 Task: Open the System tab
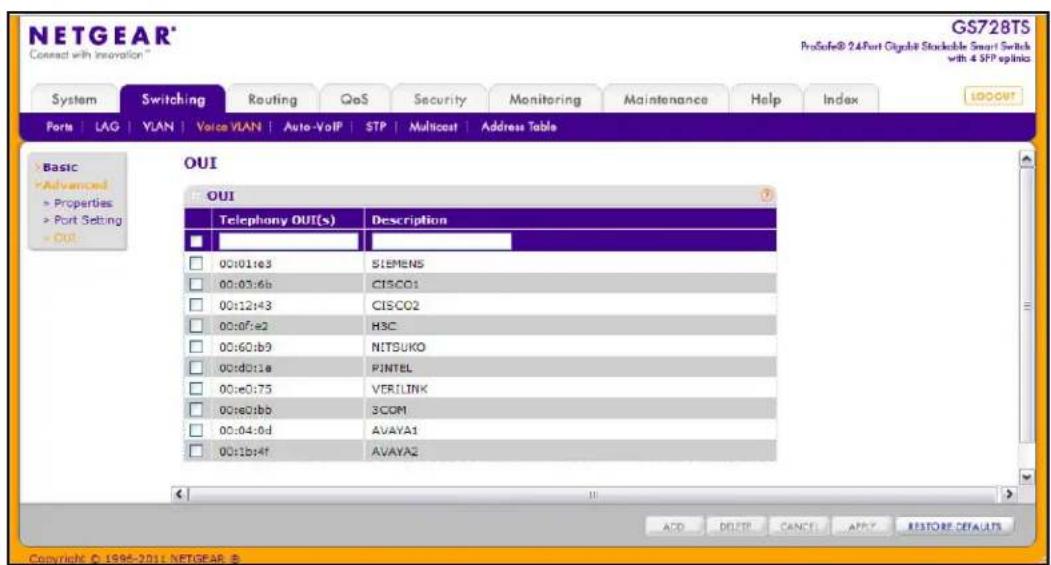pos(74,99)
